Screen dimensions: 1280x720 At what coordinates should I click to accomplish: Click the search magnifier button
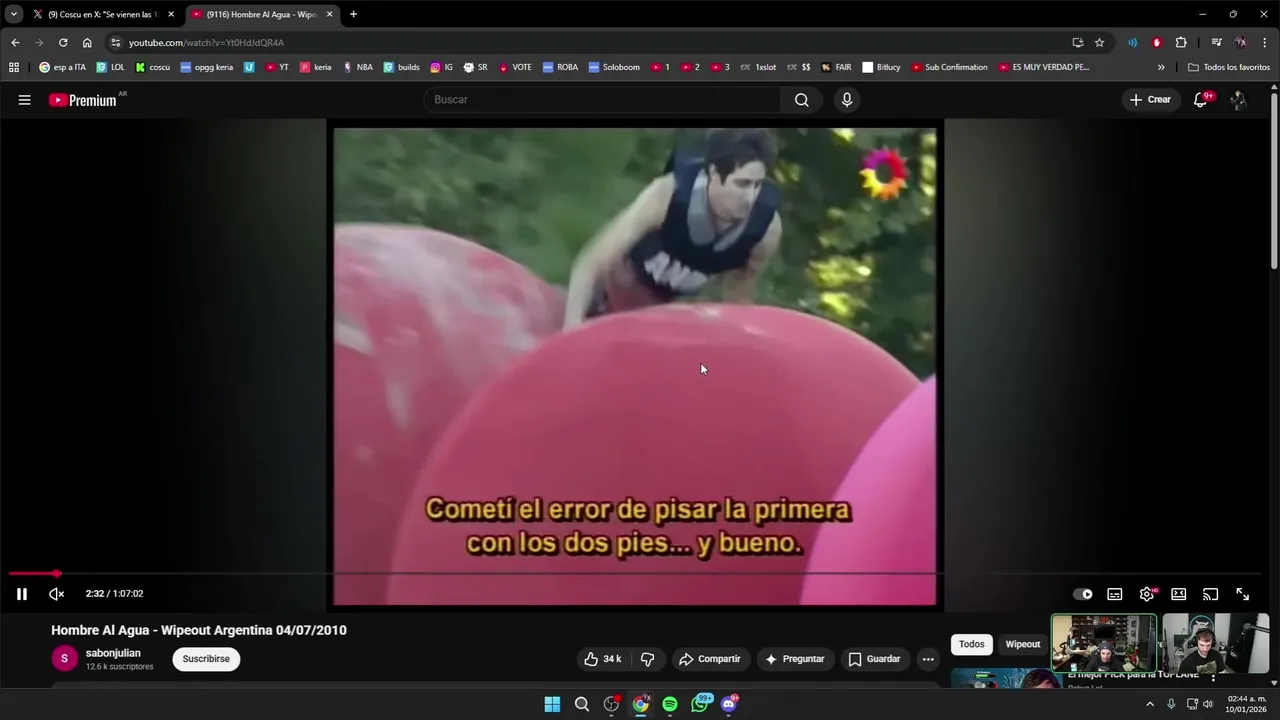click(801, 100)
